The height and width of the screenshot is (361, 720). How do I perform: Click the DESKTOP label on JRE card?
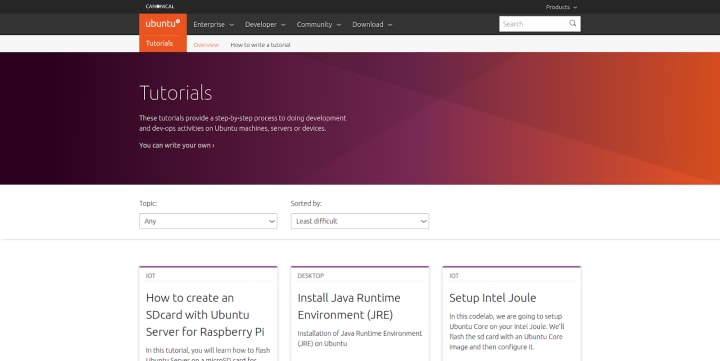[310, 276]
